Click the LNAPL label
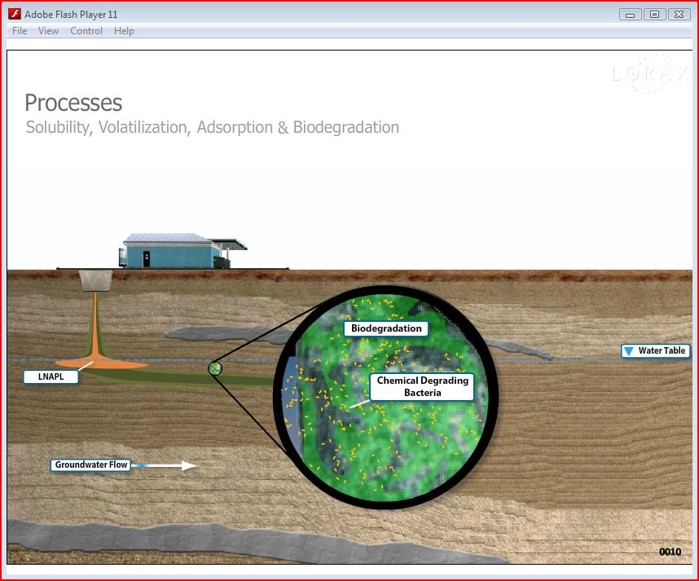Image resolution: width=699 pixels, height=581 pixels. [46, 377]
